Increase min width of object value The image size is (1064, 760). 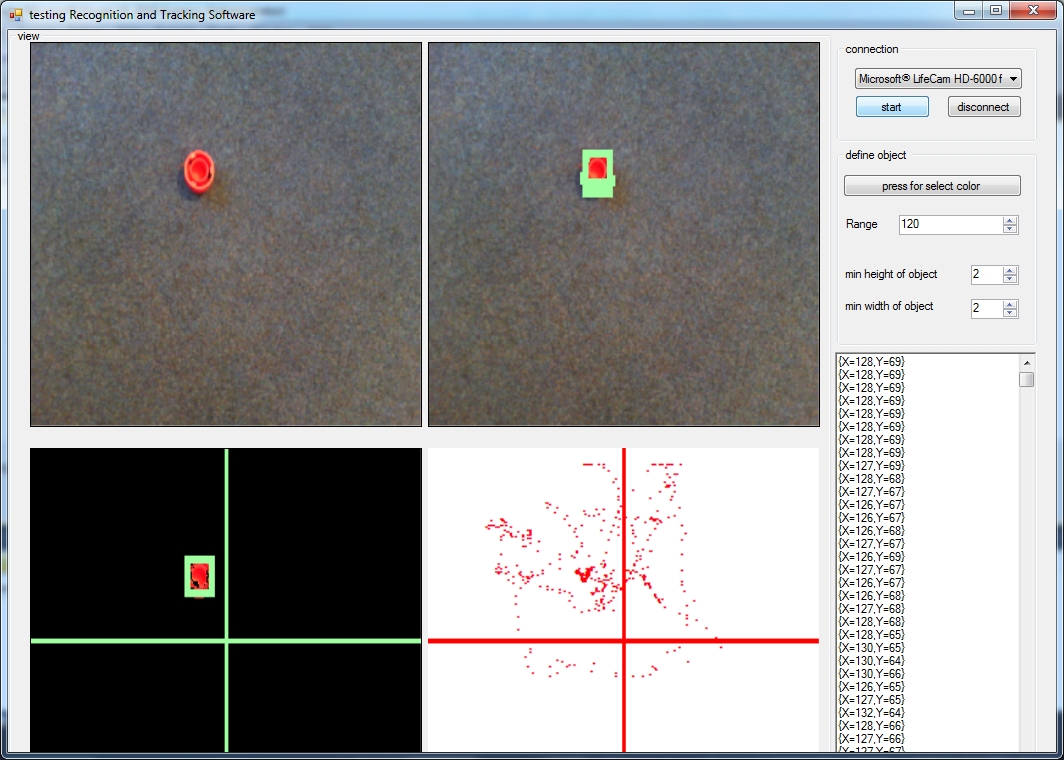[x=1010, y=304]
